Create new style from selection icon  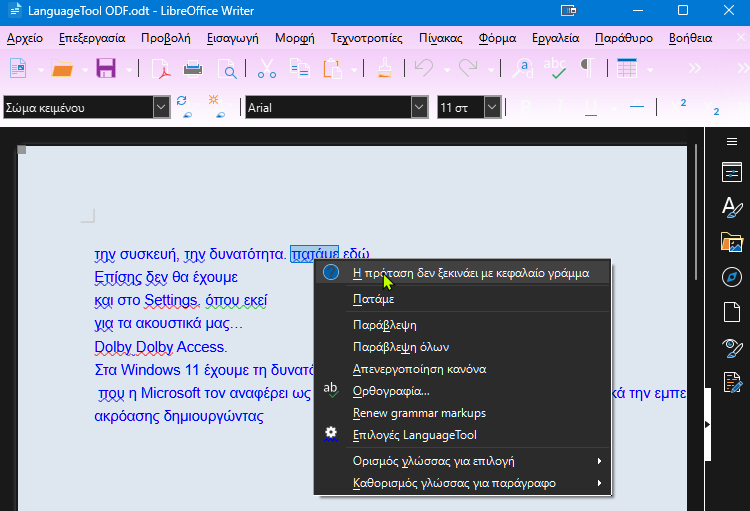[x=217, y=107]
